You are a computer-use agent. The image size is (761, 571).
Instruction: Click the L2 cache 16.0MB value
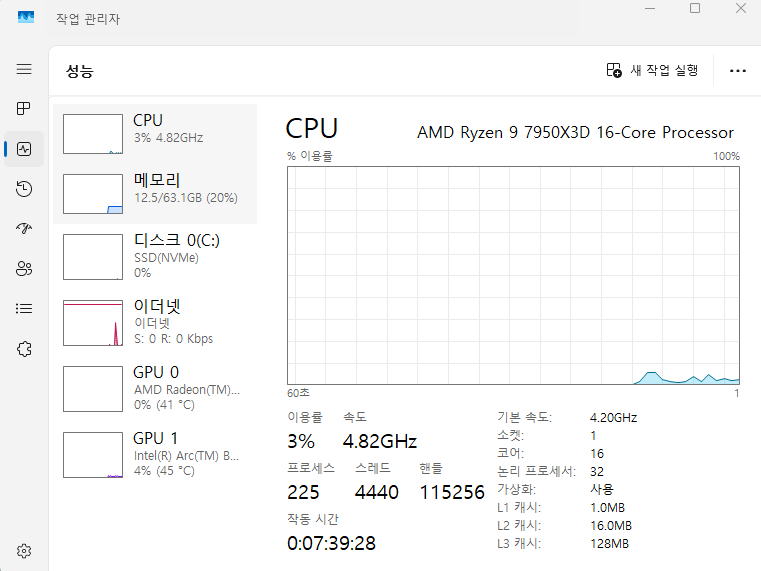(x=611, y=526)
